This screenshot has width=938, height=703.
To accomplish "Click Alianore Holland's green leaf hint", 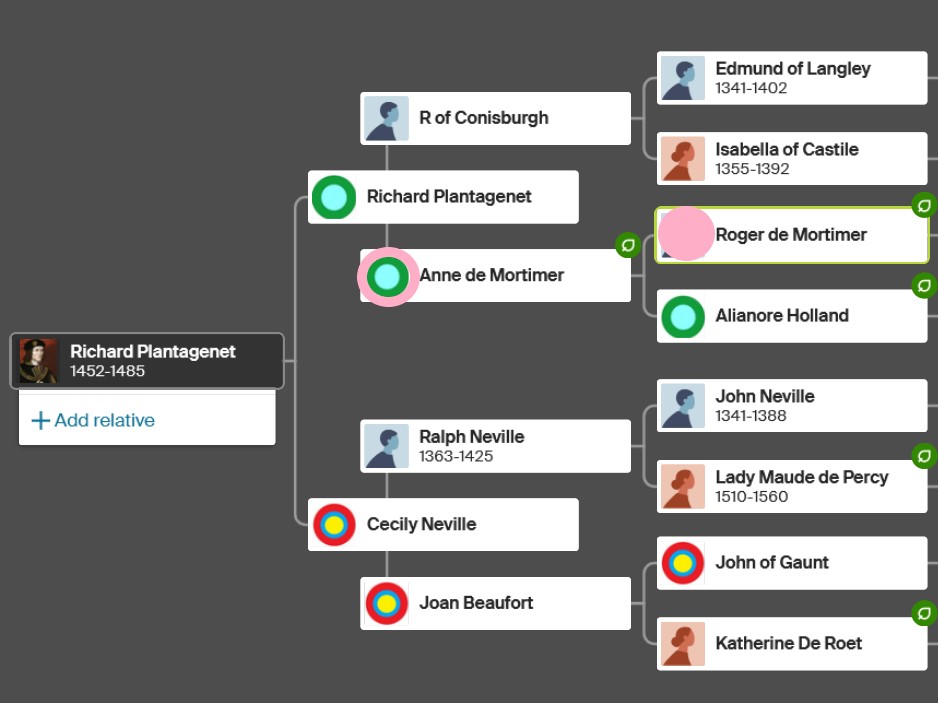I will click(x=923, y=286).
